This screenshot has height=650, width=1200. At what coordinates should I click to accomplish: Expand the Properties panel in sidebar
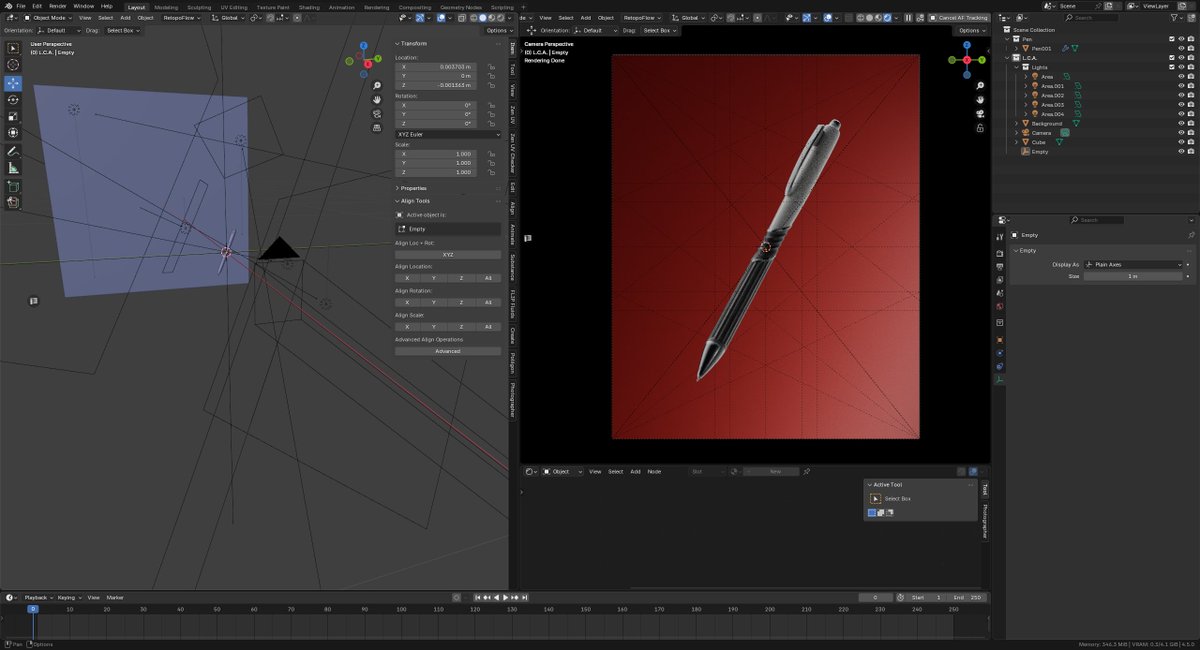pyautogui.click(x=413, y=188)
